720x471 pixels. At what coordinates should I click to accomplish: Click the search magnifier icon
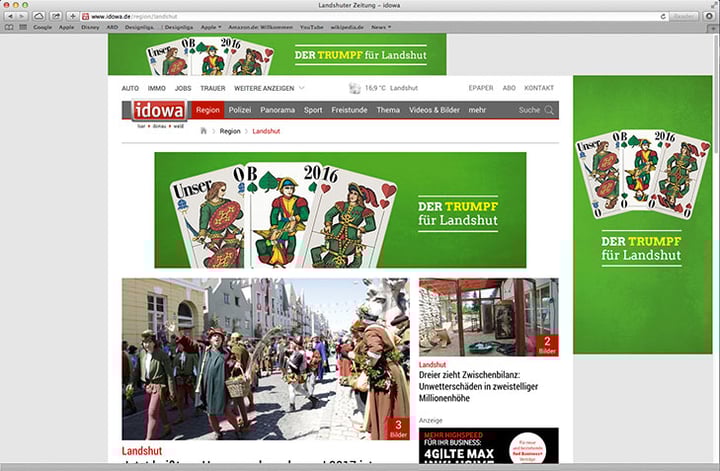(549, 110)
